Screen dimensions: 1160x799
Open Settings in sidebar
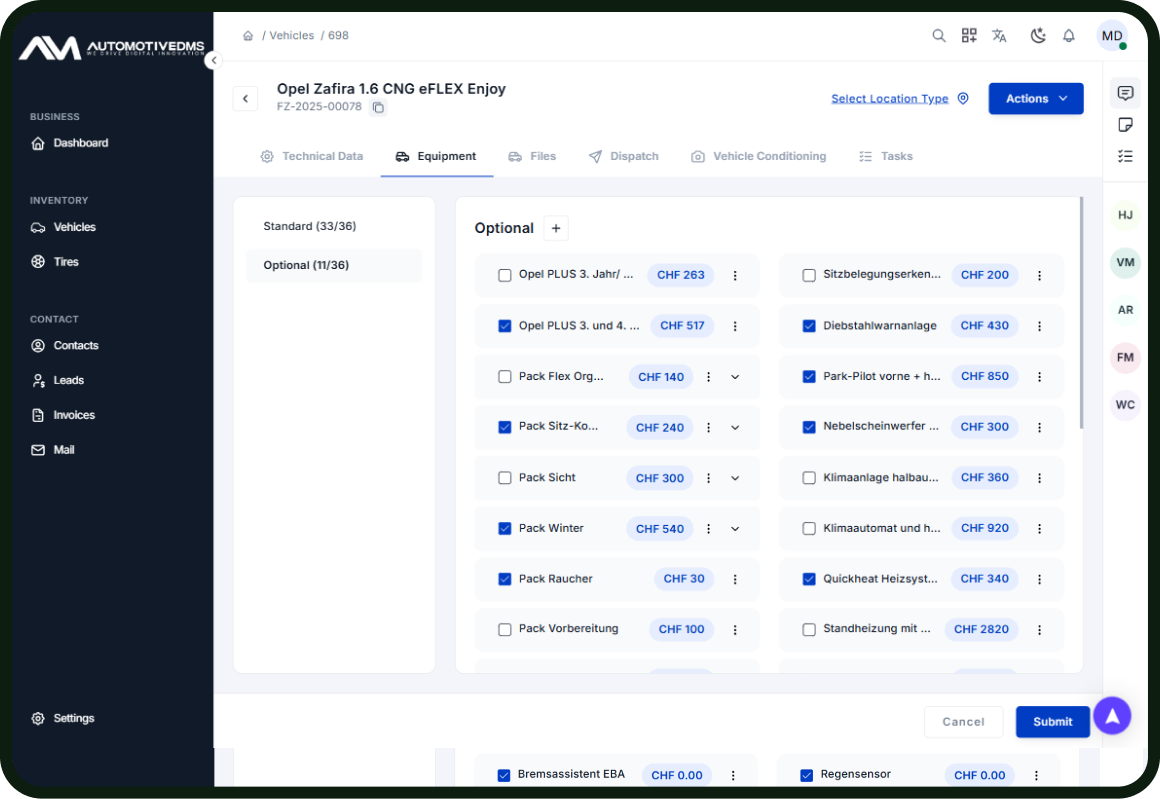point(63,718)
